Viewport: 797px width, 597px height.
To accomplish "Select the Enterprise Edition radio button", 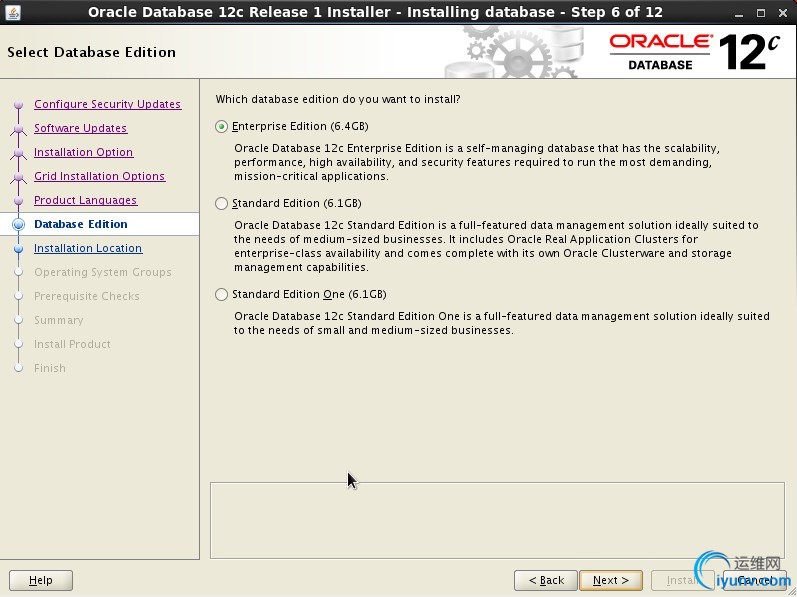I will tap(221, 127).
